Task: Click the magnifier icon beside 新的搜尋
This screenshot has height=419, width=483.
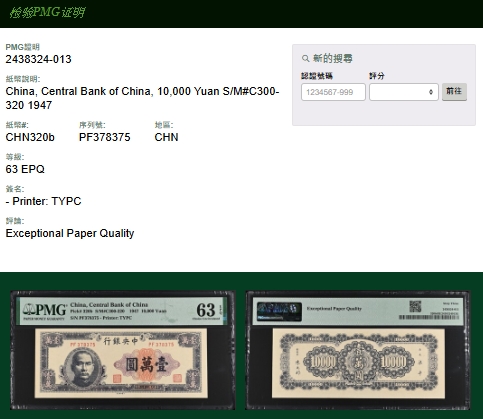Action: pyautogui.click(x=305, y=59)
